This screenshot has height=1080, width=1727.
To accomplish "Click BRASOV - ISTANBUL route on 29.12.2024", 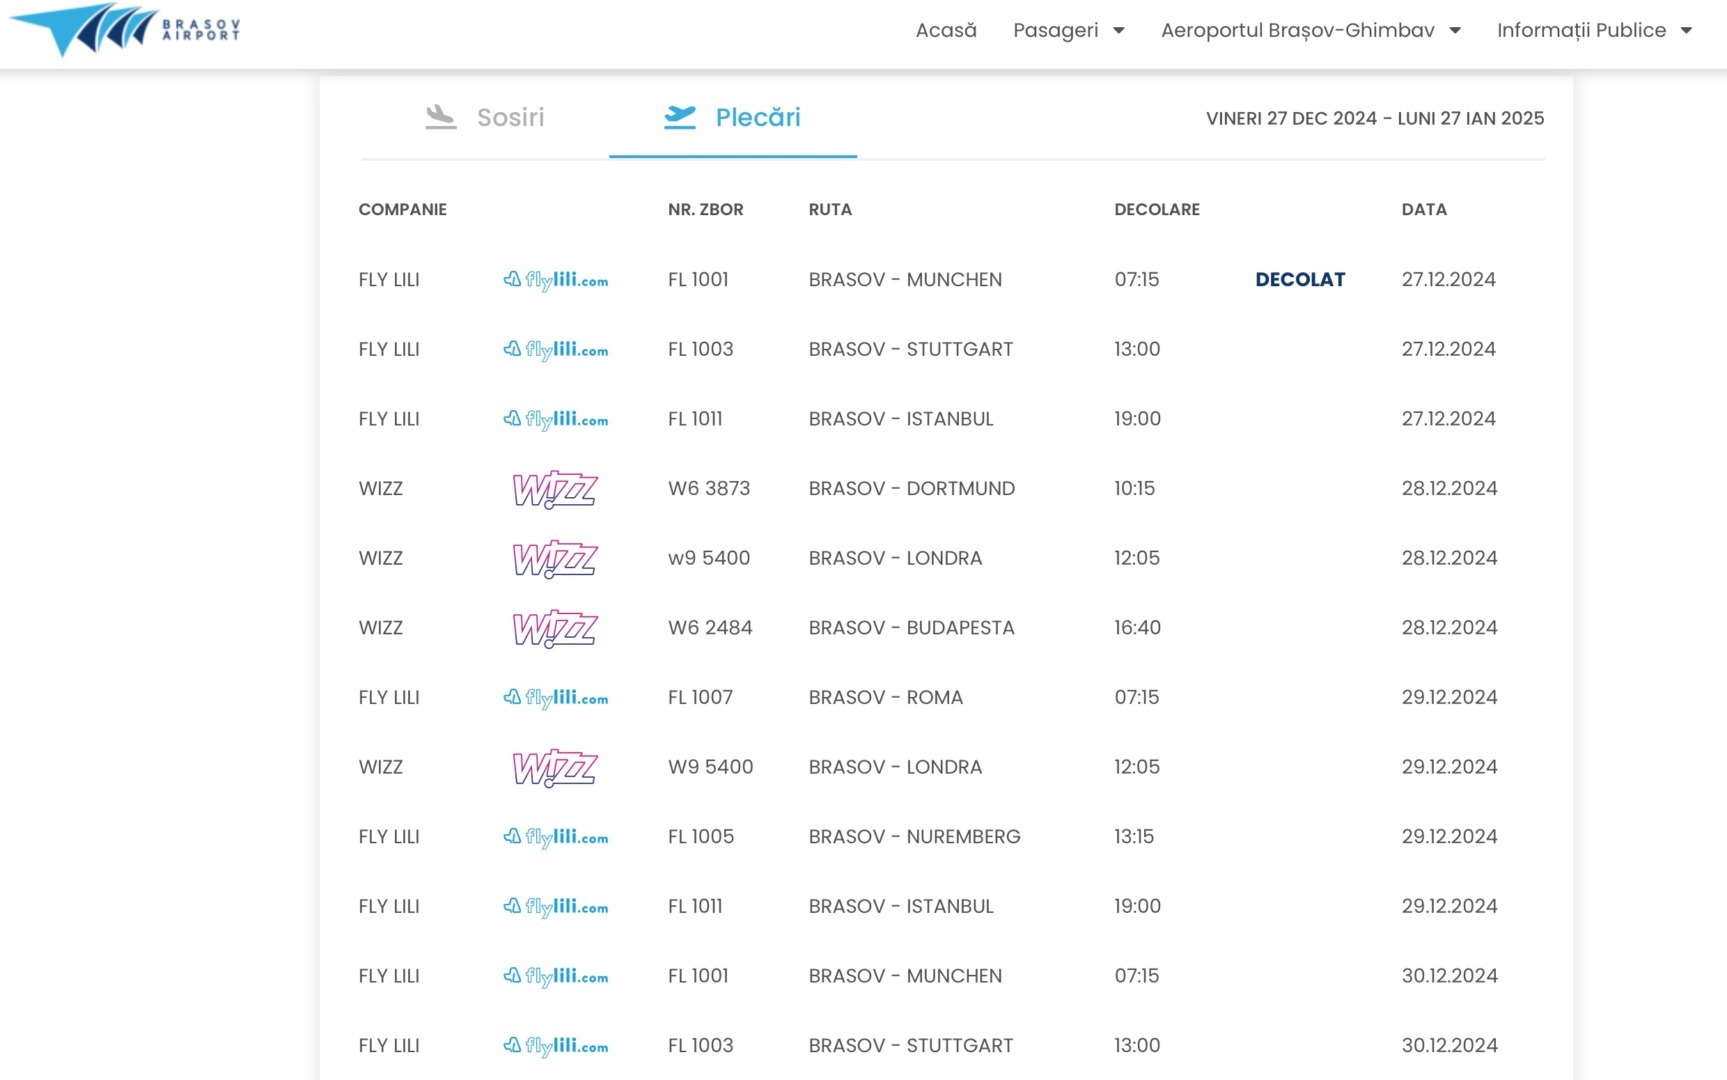I will [901, 906].
